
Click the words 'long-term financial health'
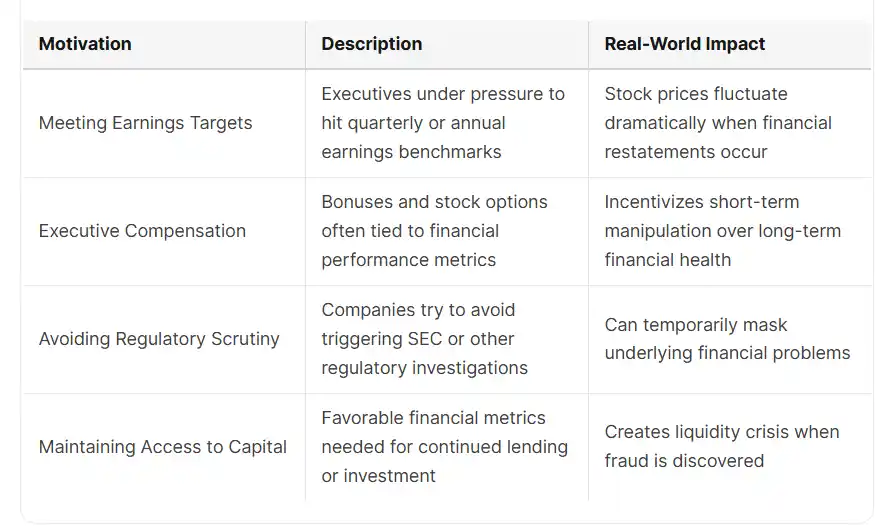[x=723, y=246]
